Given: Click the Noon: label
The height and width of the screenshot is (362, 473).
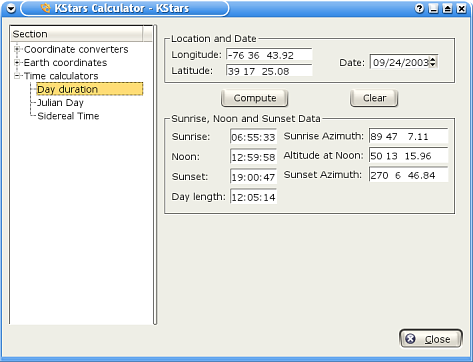Looking at the screenshot, I should coord(186,157).
